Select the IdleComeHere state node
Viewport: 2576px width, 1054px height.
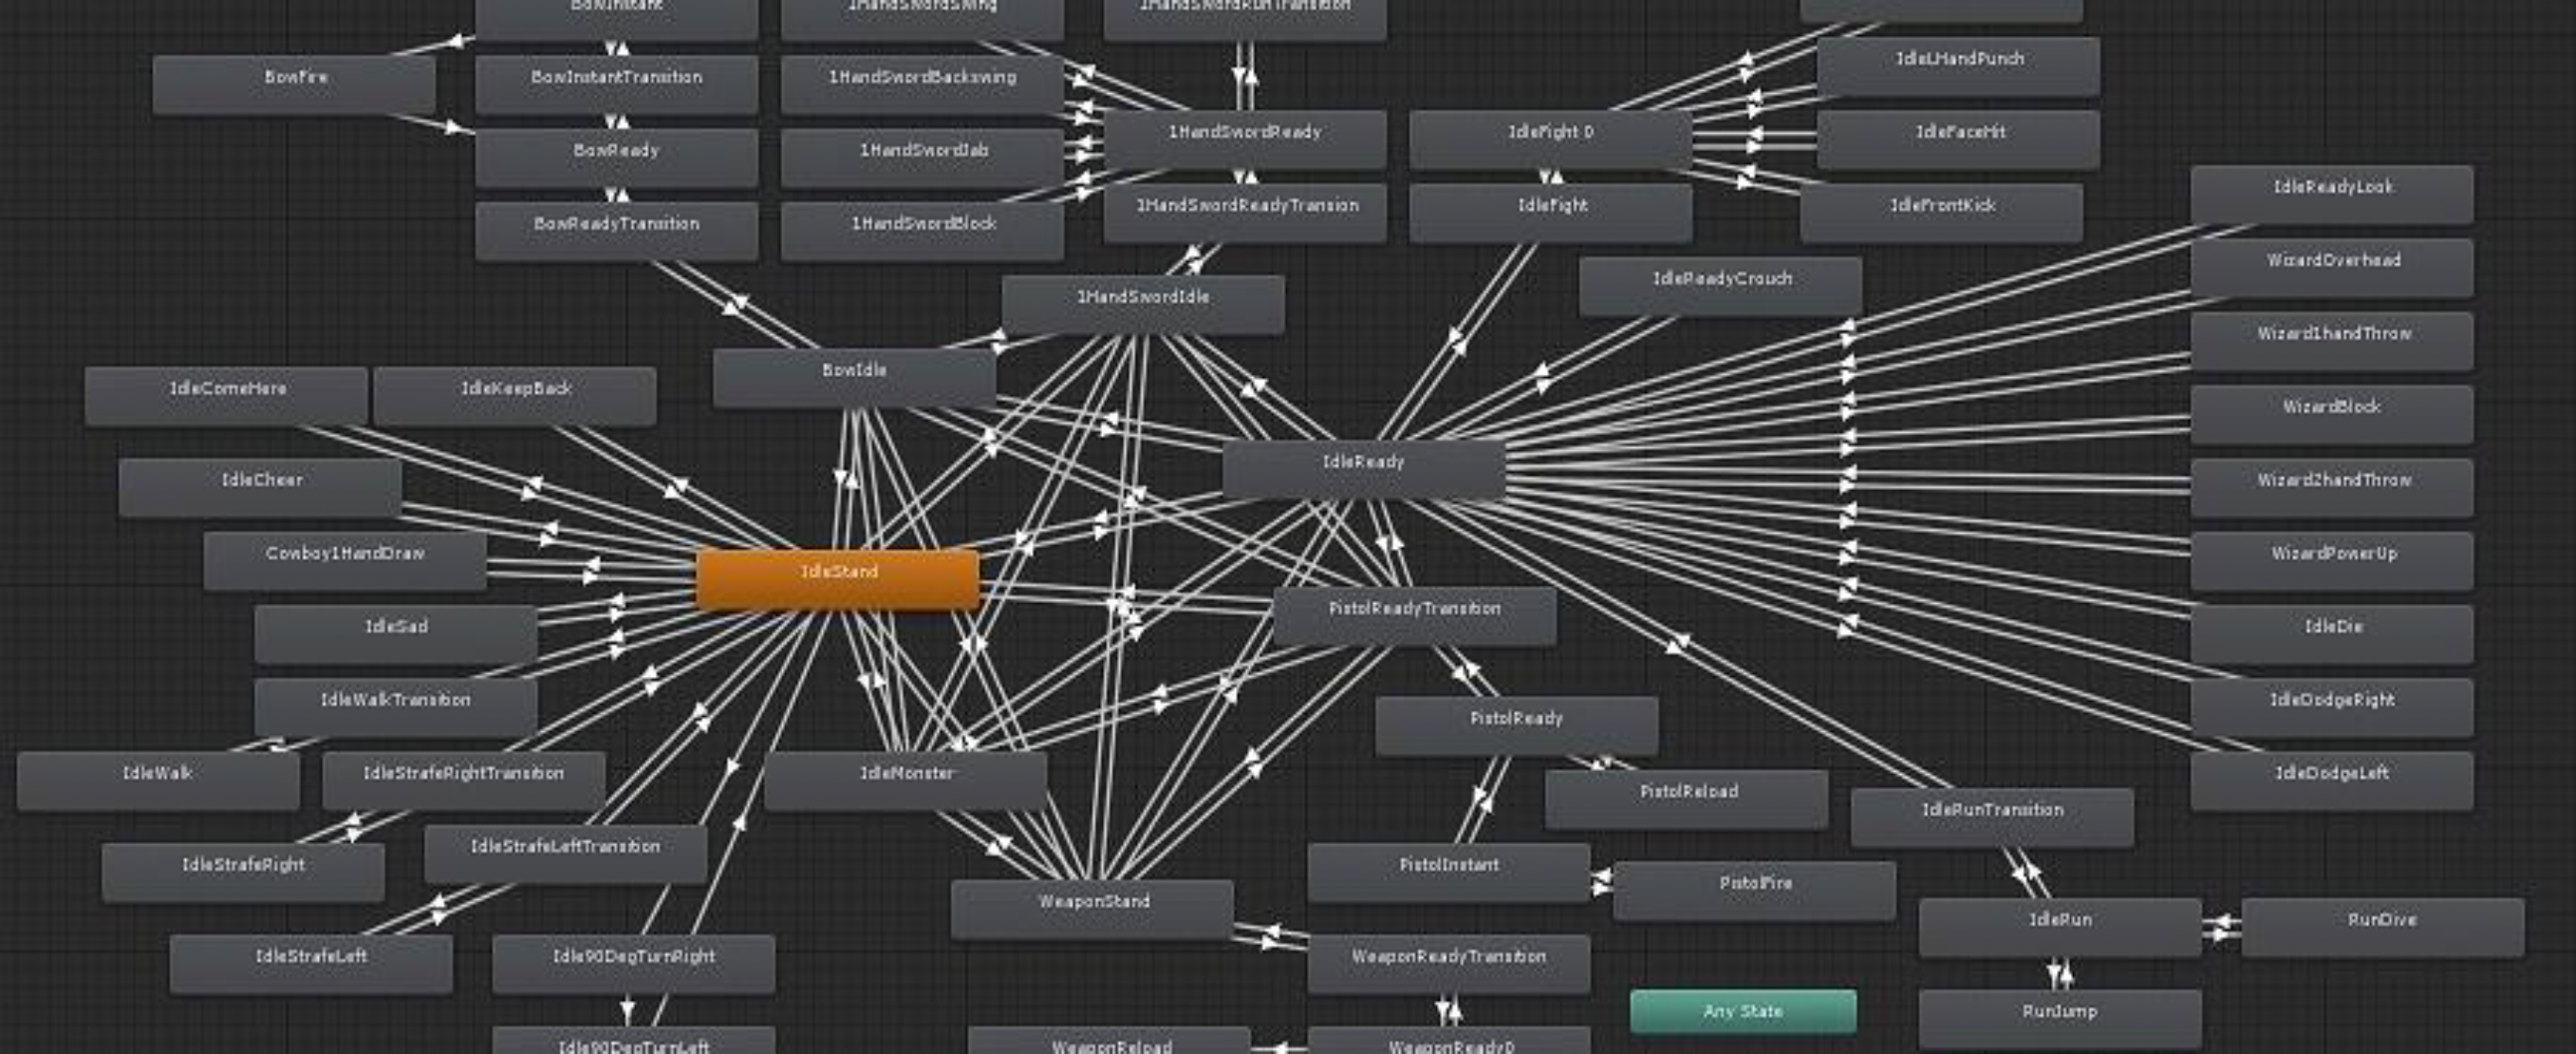point(227,395)
